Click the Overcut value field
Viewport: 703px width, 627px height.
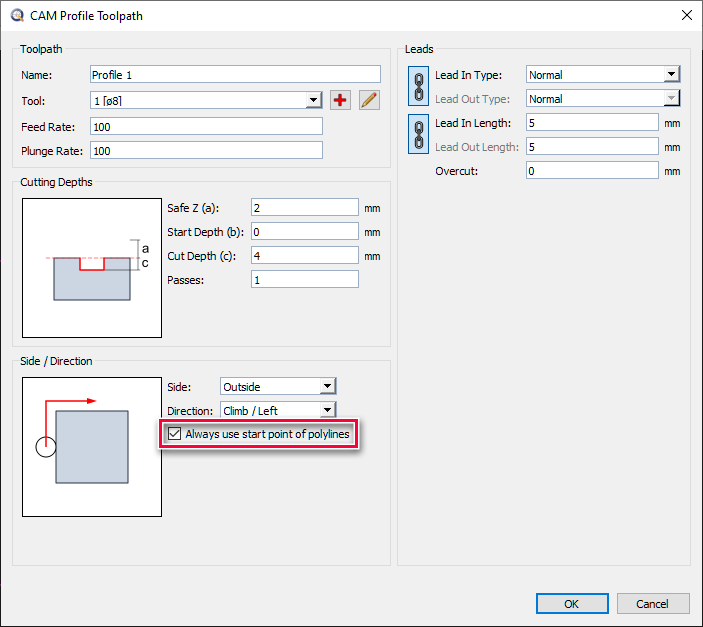[x=592, y=171]
